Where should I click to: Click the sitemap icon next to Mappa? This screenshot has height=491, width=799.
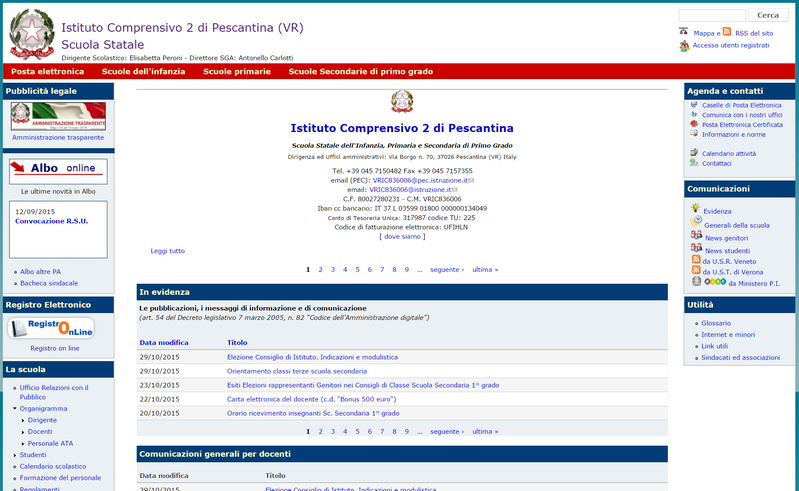pyautogui.click(x=683, y=31)
